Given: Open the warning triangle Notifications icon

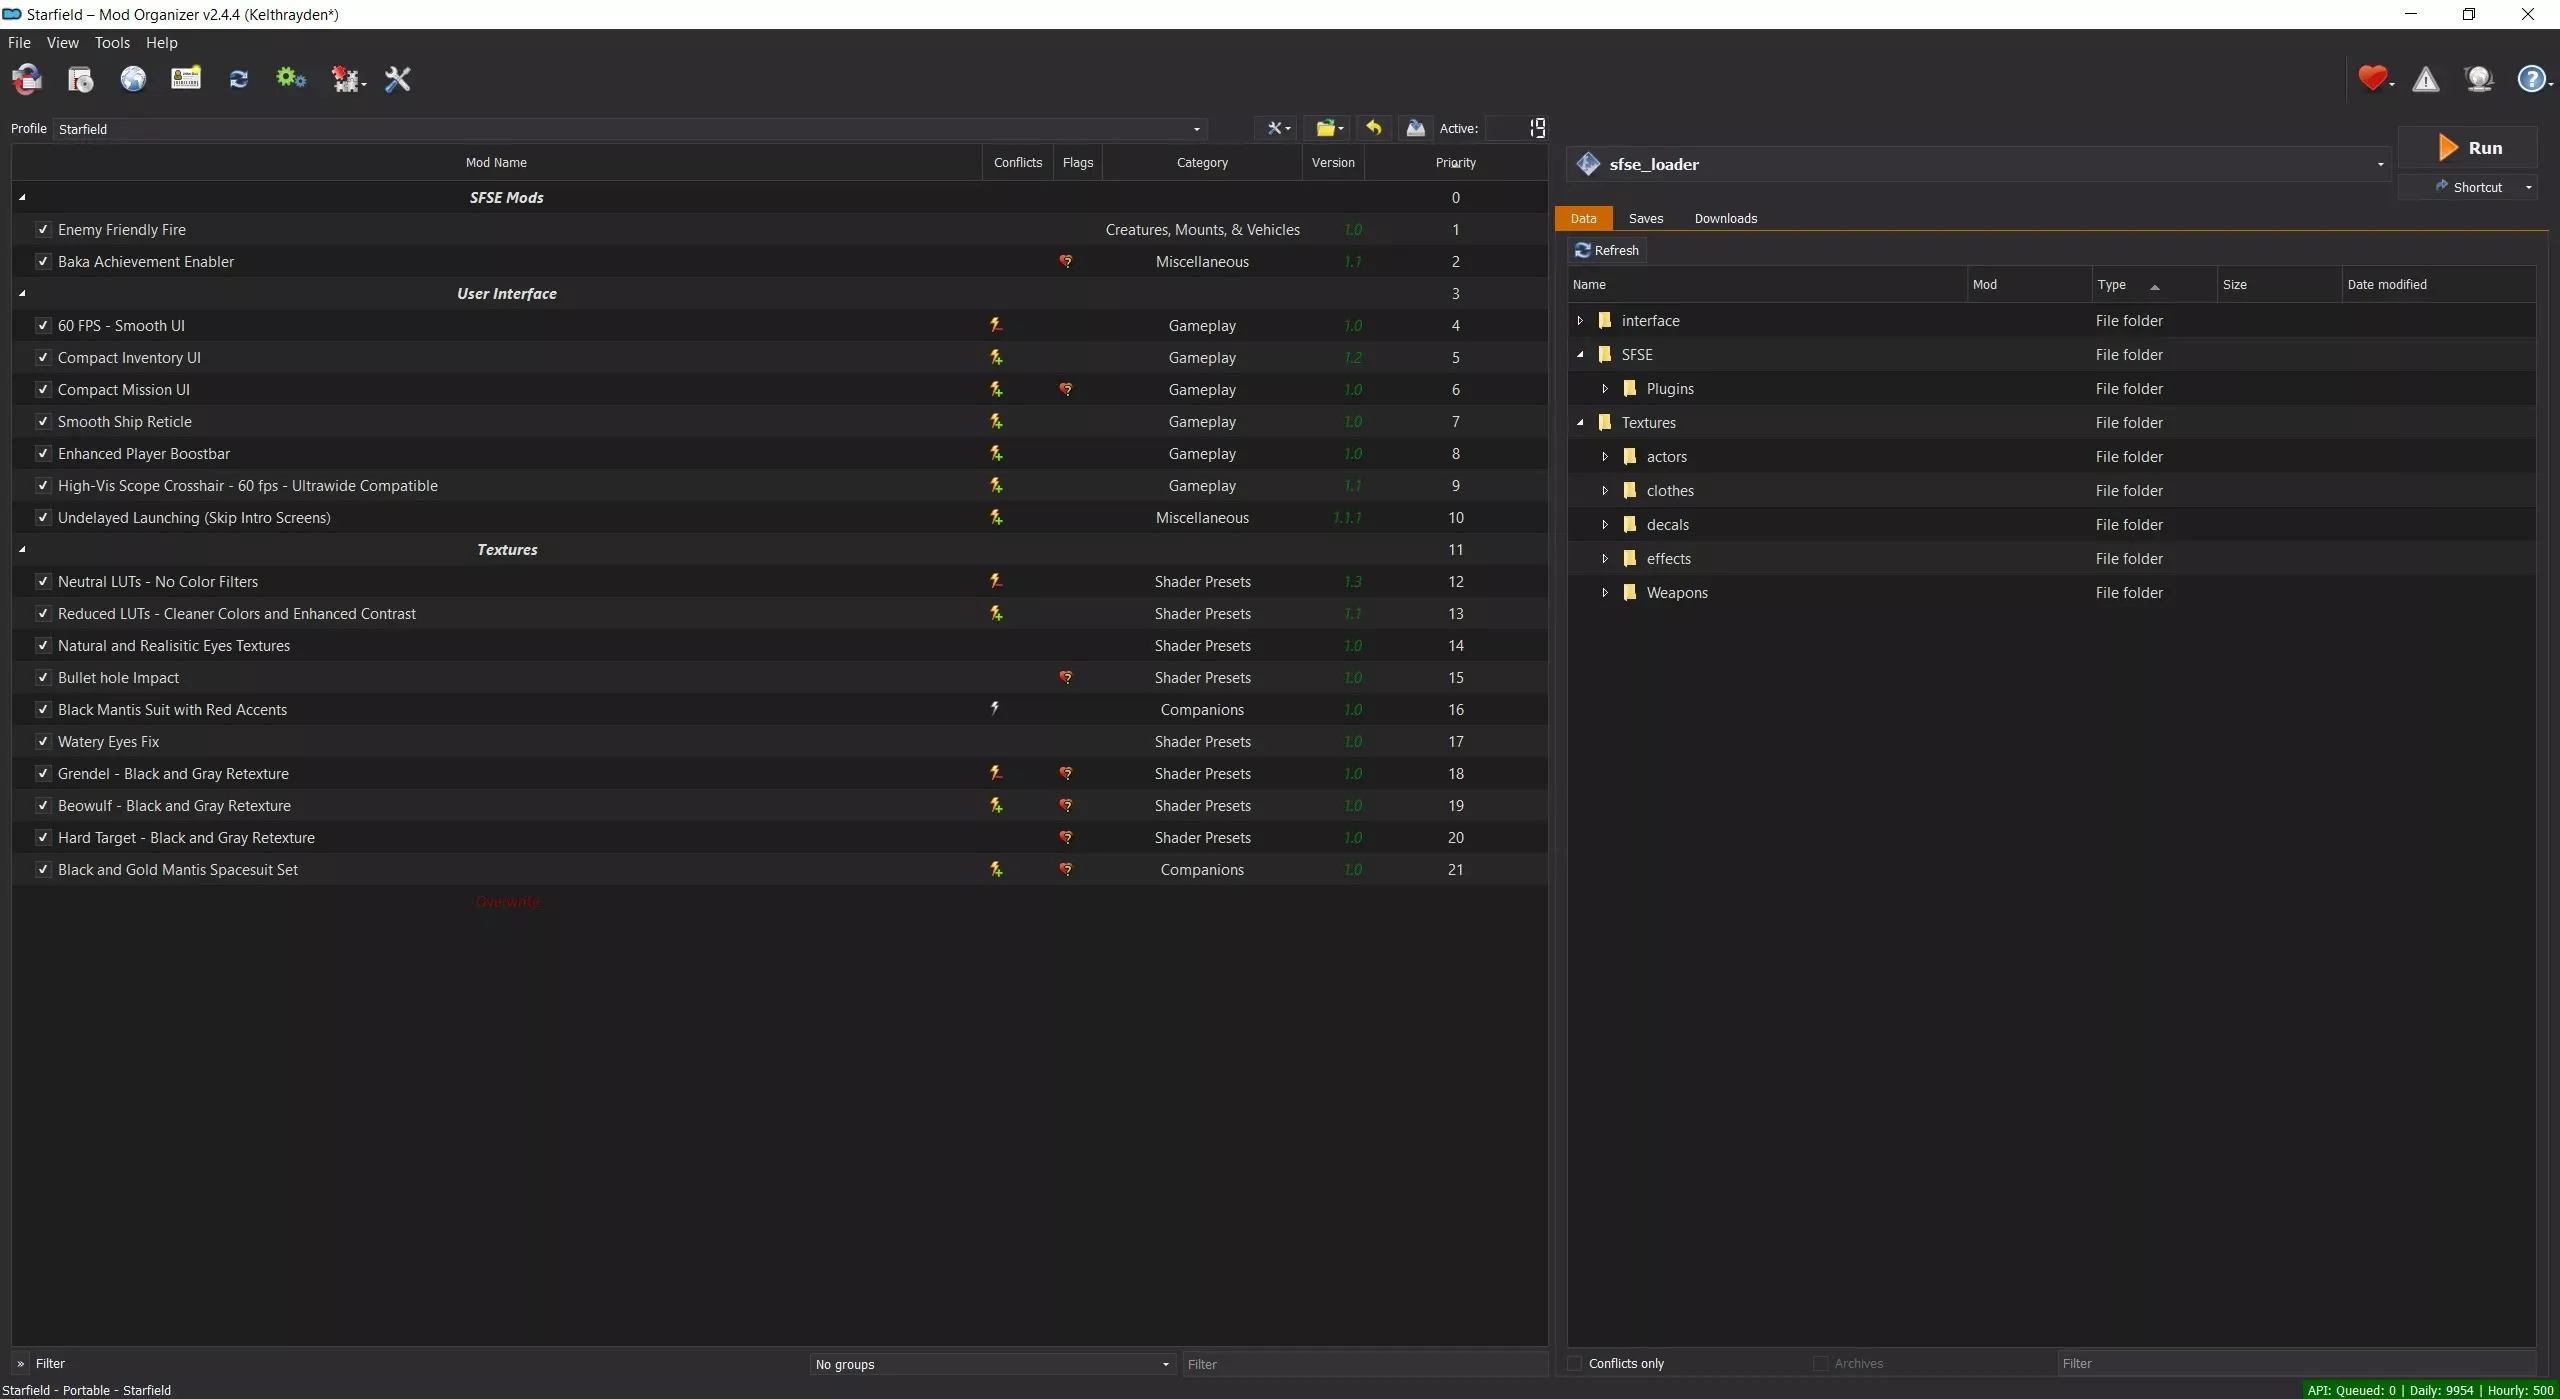Looking at the screenshot, I should 2426,79.
